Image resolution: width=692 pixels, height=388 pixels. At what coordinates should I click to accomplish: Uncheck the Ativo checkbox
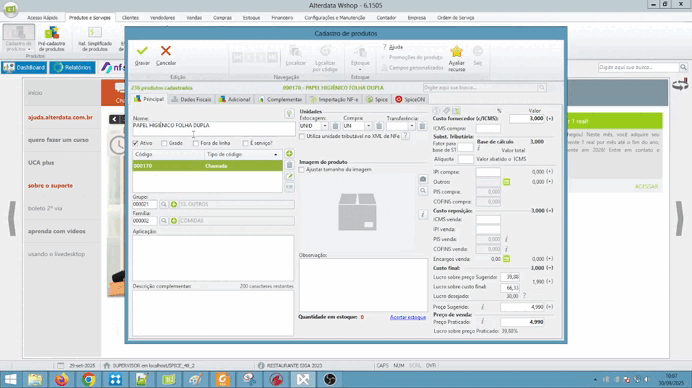(x=135, y=143)
